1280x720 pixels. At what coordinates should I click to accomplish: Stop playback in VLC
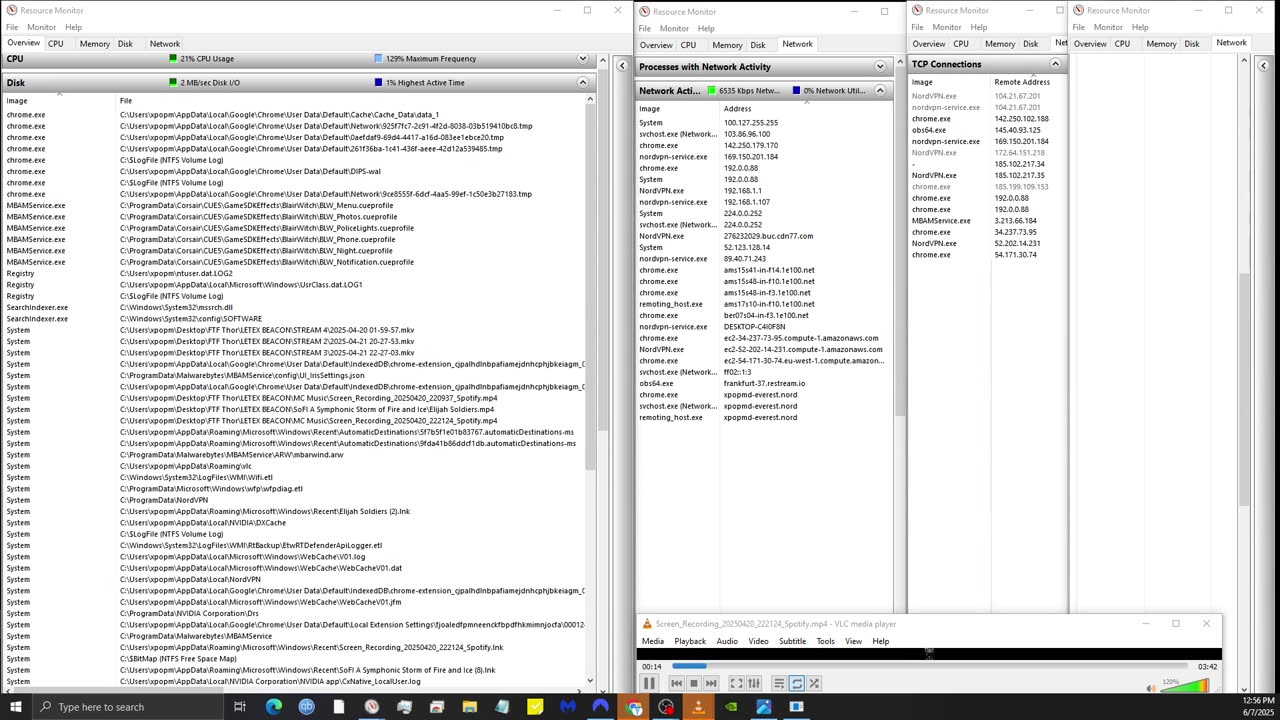pos(693,683)
